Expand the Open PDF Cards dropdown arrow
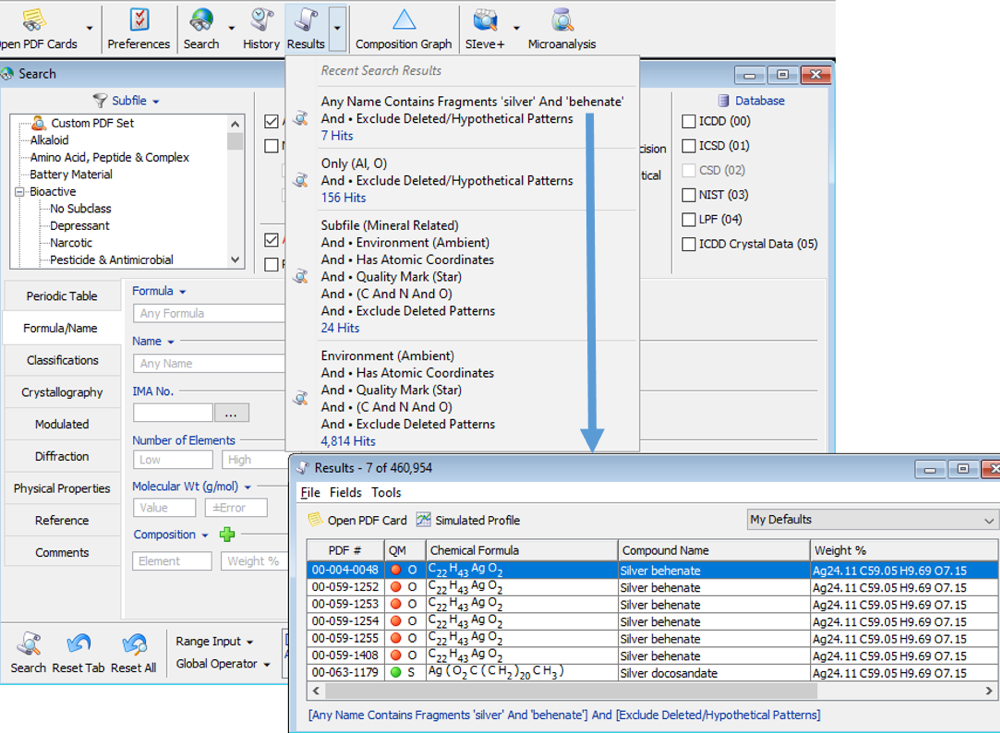Viewport: 1000px width, 733px height. (89, 28)
